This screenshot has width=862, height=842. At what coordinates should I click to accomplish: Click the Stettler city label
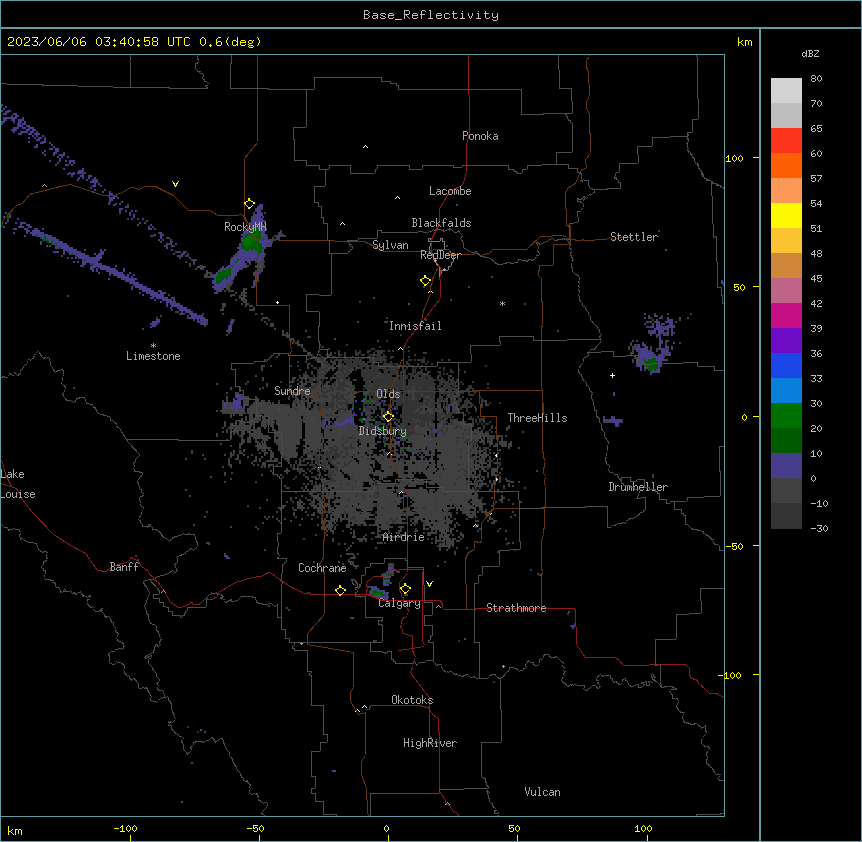click(x=634, y=237)
